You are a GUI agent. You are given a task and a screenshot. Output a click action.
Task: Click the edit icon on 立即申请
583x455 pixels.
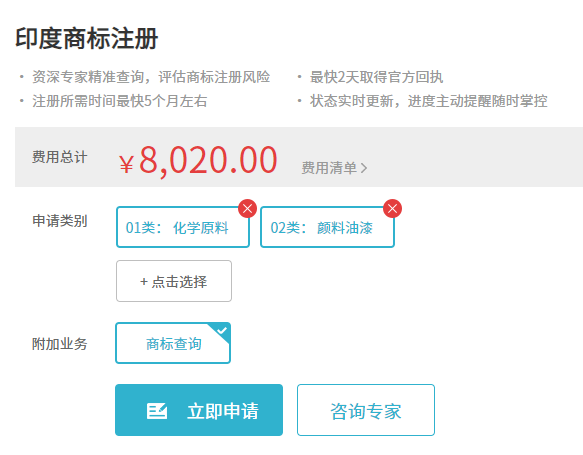(x=157, y=411)
